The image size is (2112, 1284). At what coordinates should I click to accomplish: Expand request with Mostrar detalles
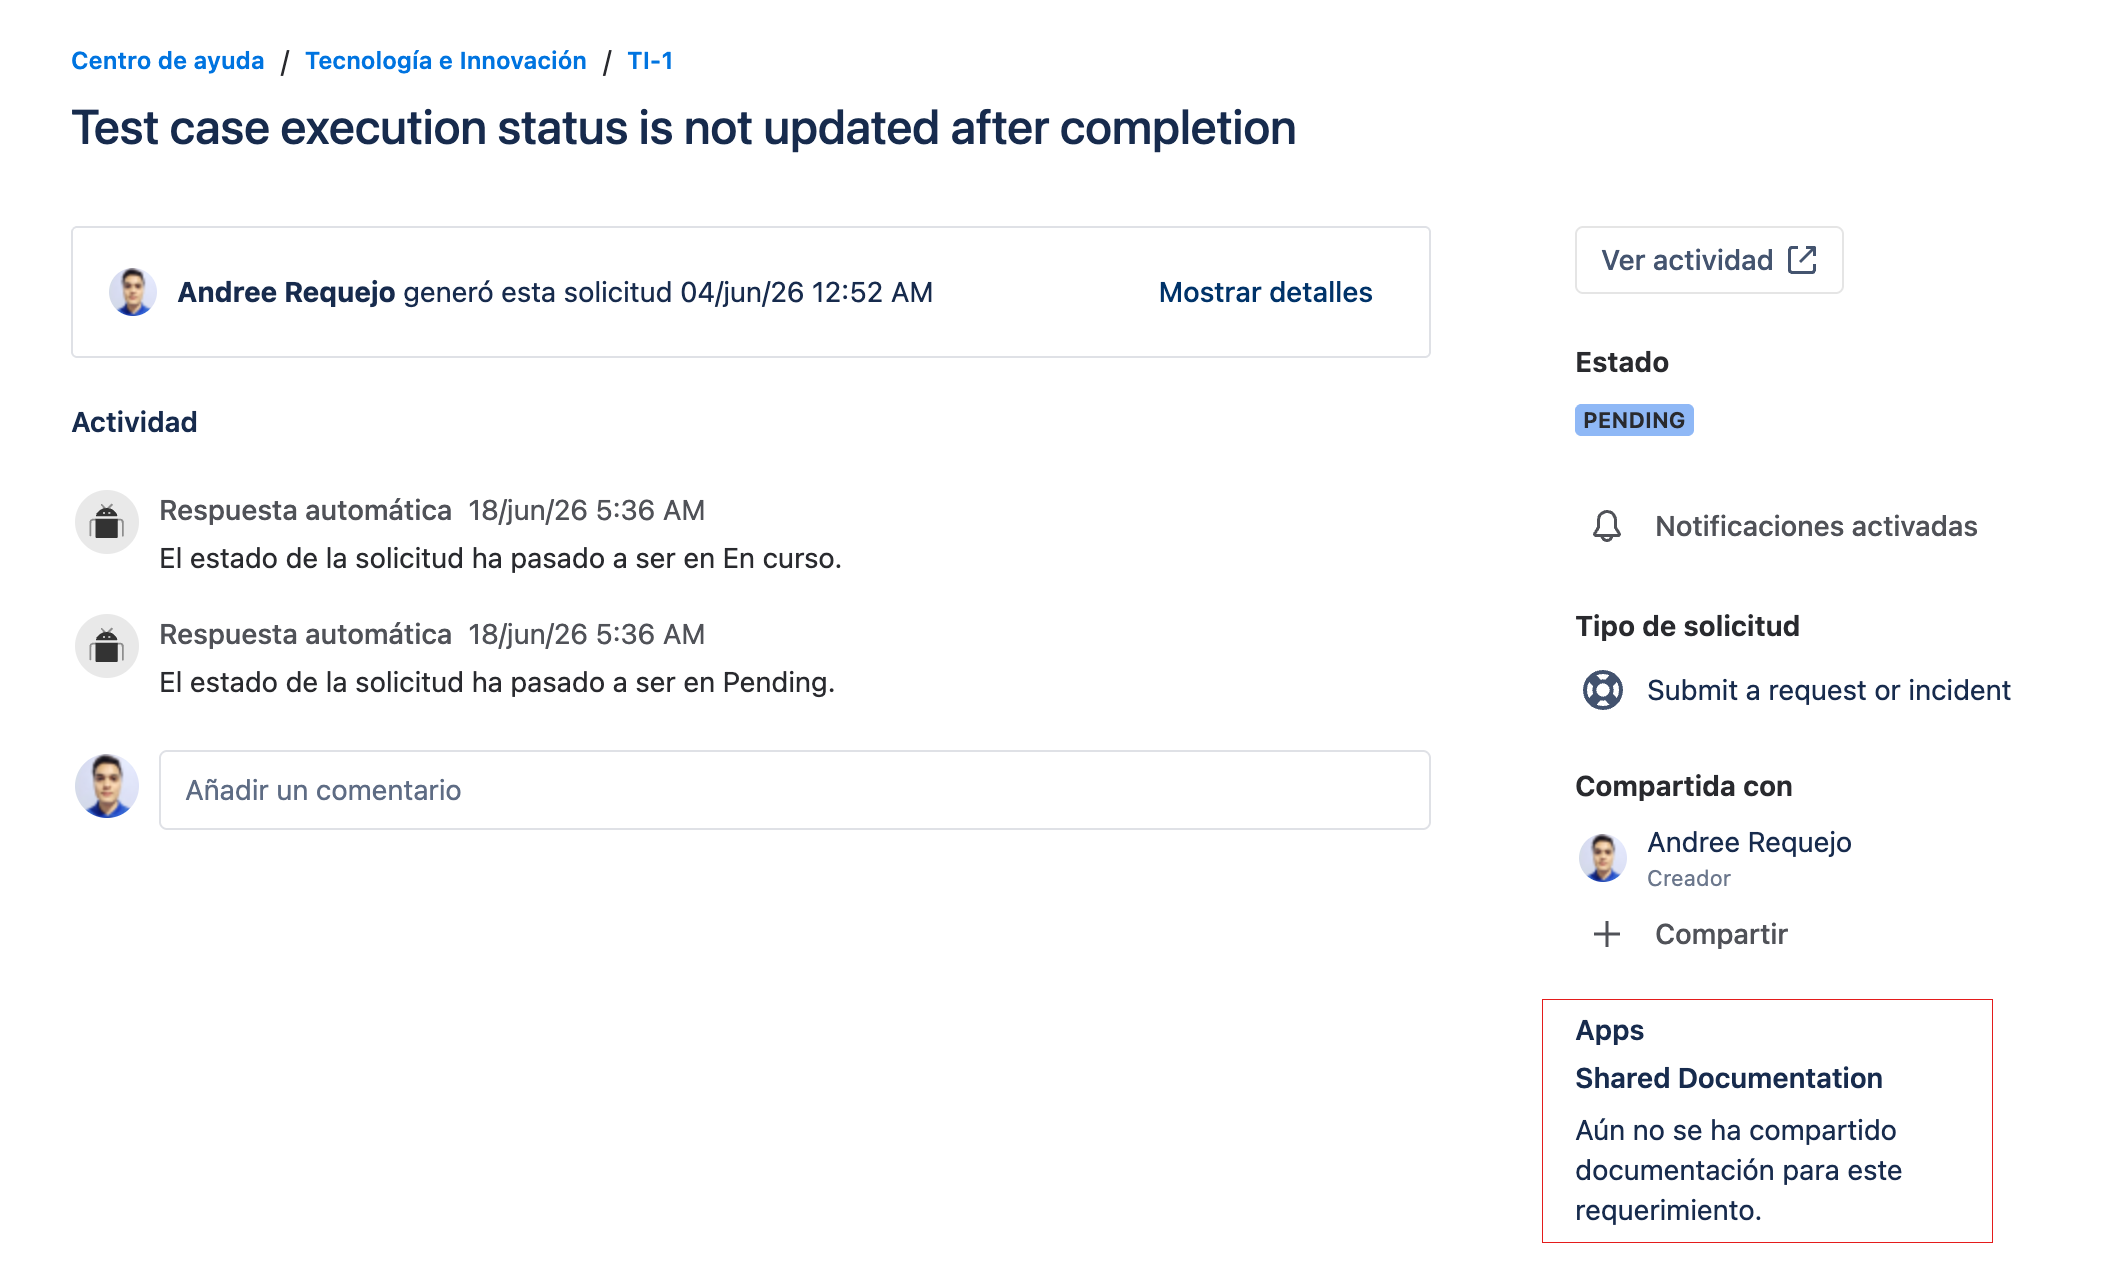click(x=1265, y=292)
